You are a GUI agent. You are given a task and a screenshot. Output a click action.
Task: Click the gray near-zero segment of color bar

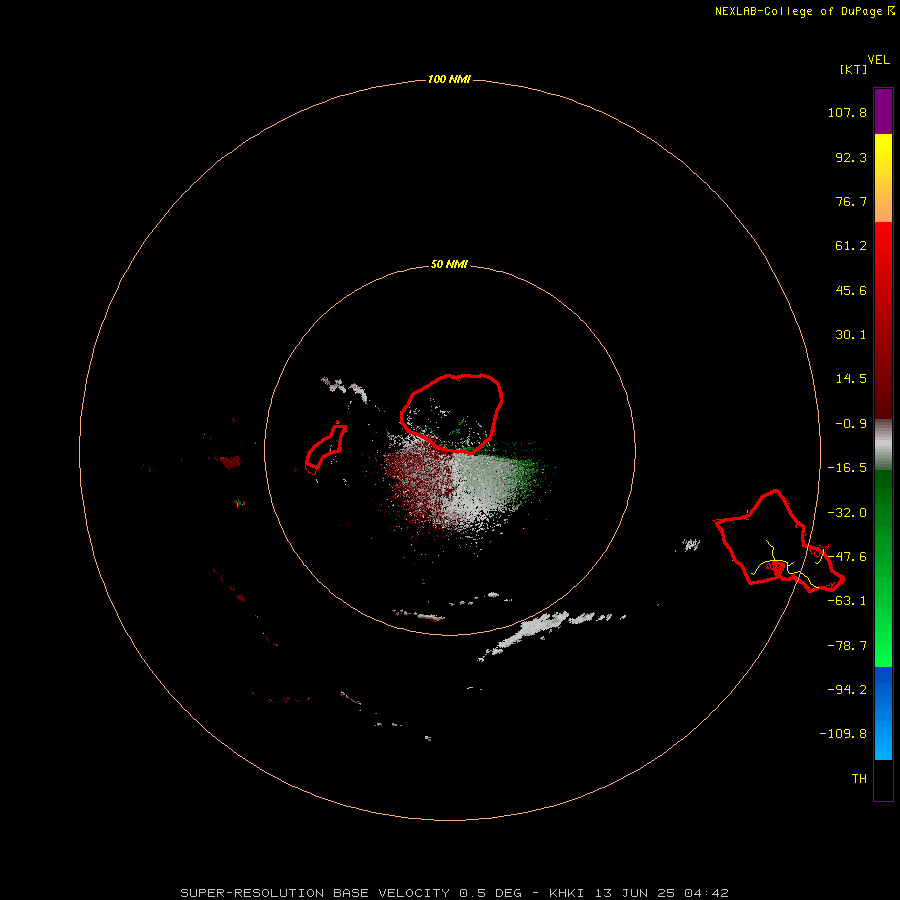click(x=883, y=444)
